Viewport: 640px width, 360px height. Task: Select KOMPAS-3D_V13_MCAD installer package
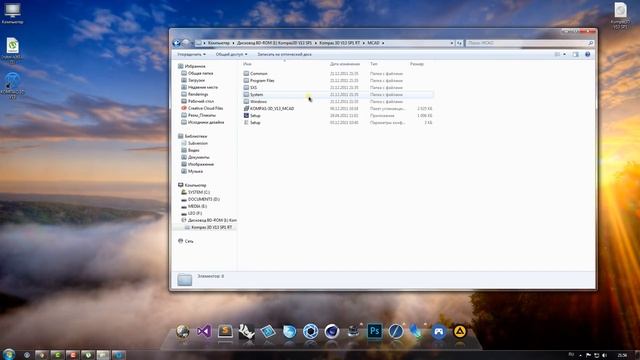pyautogui.click(x=272, y=109)
